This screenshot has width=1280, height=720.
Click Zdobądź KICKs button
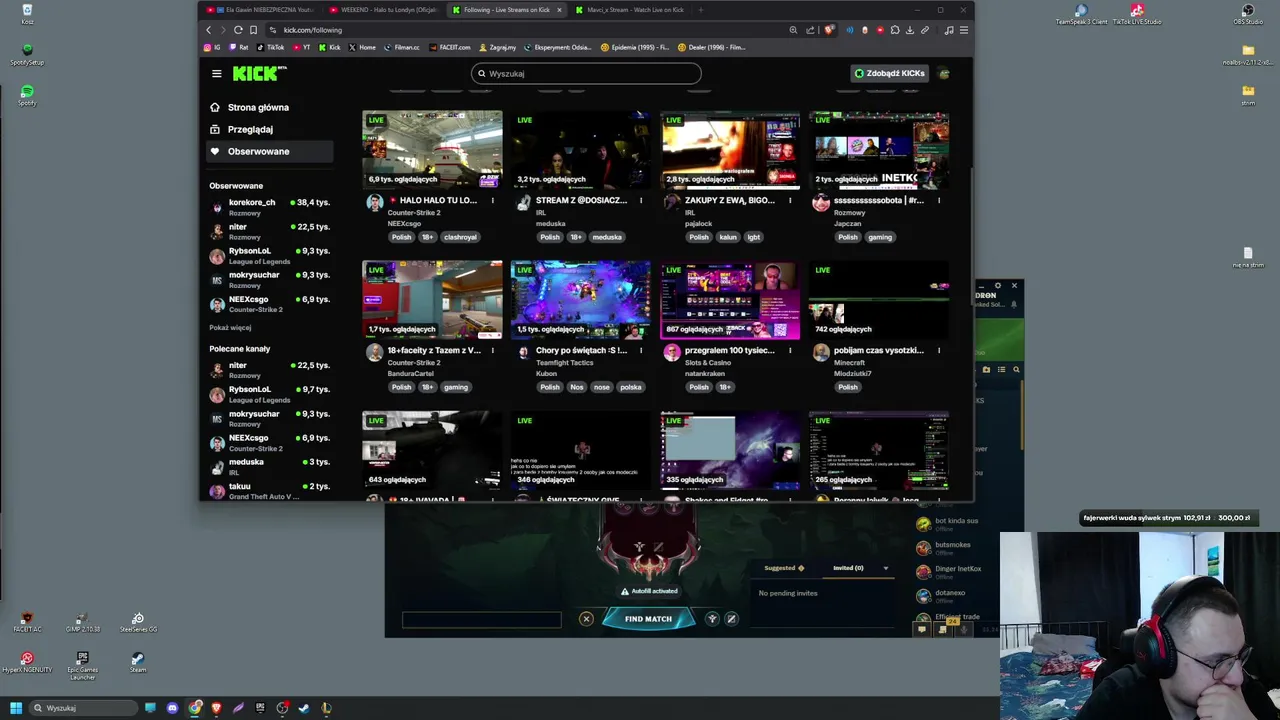click(x=888, y=73)
